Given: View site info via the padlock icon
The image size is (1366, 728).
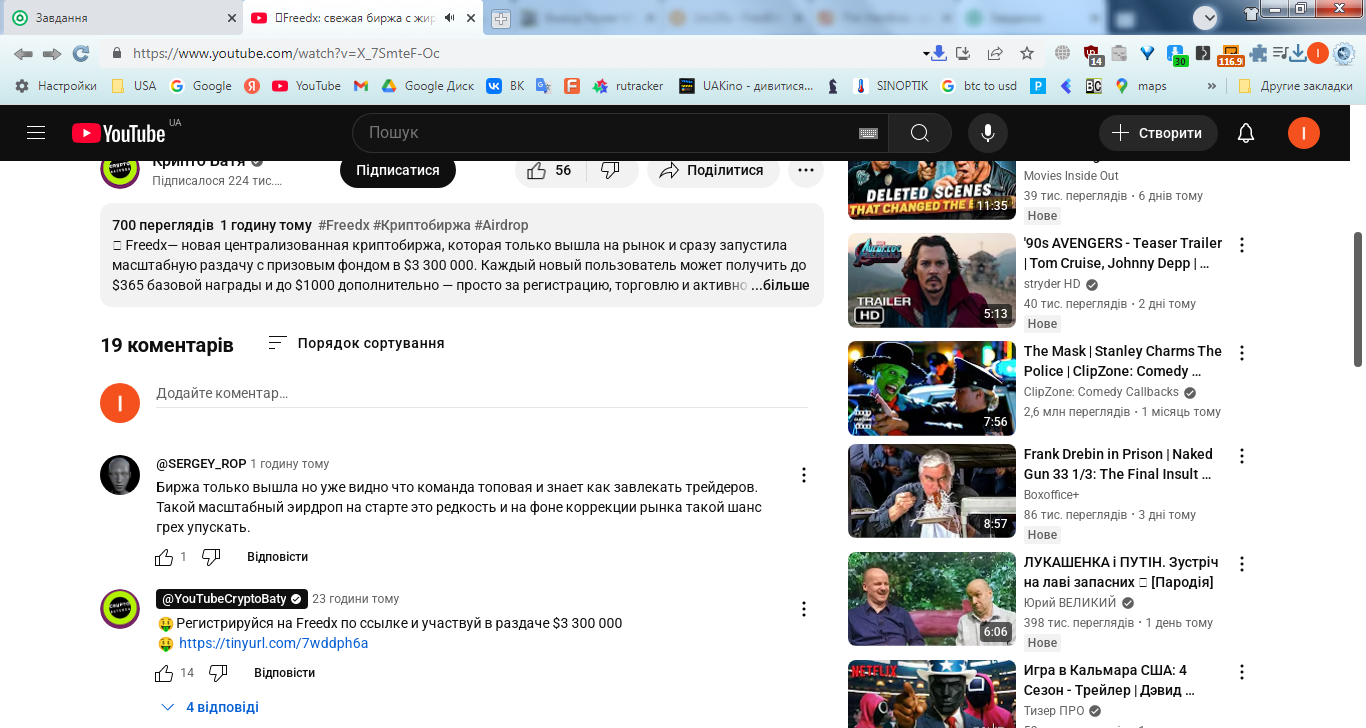Looking at the screenshot, I should click(117, 53).
